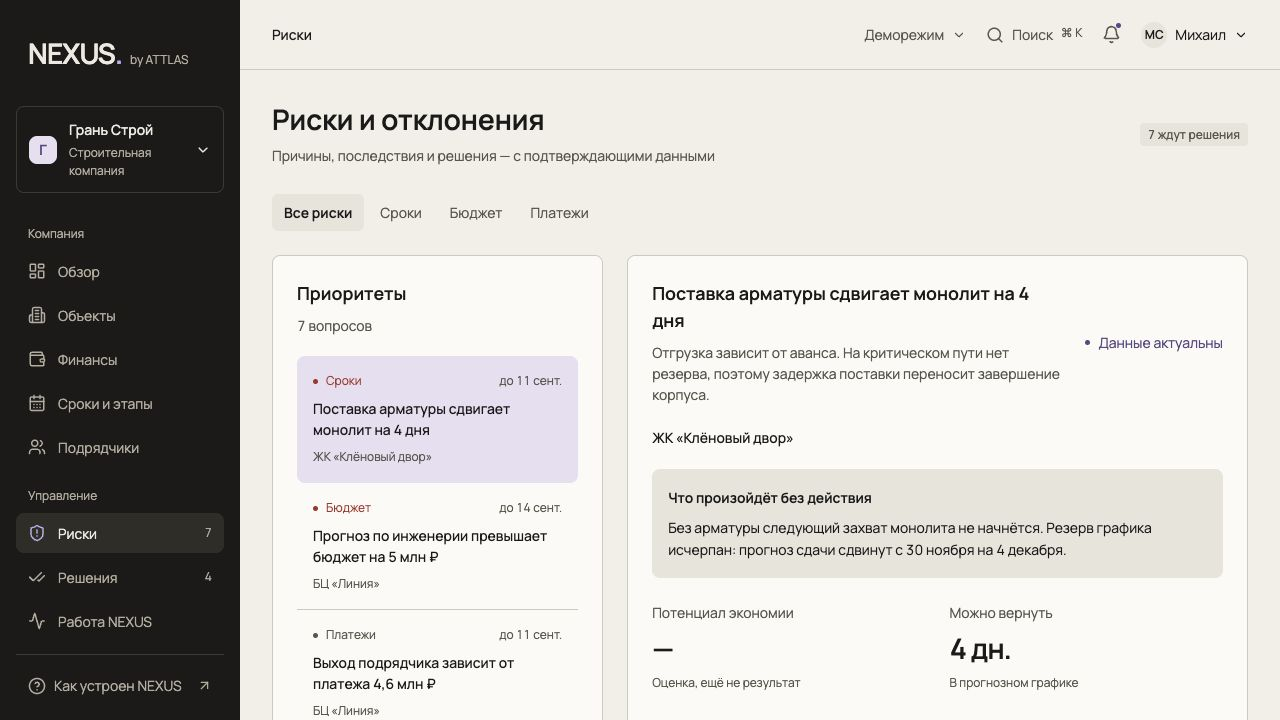Expand the Михаил account menu chevron

tap(1241, 35)
